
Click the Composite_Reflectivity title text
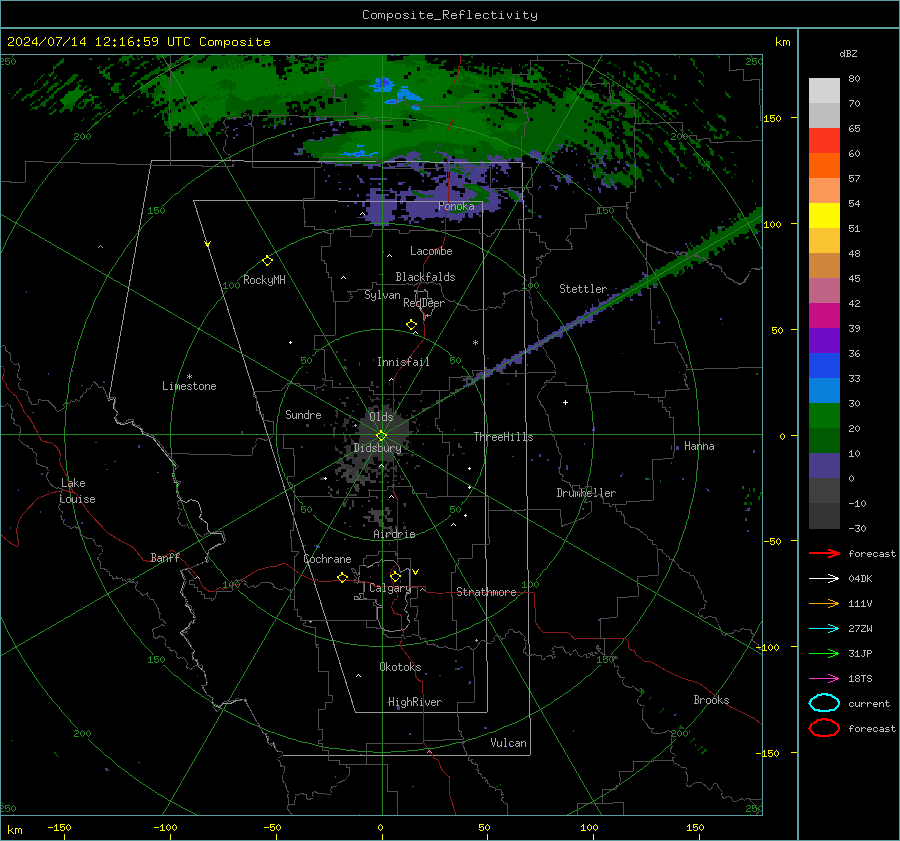pyautogui.click(x=450, y=15)
